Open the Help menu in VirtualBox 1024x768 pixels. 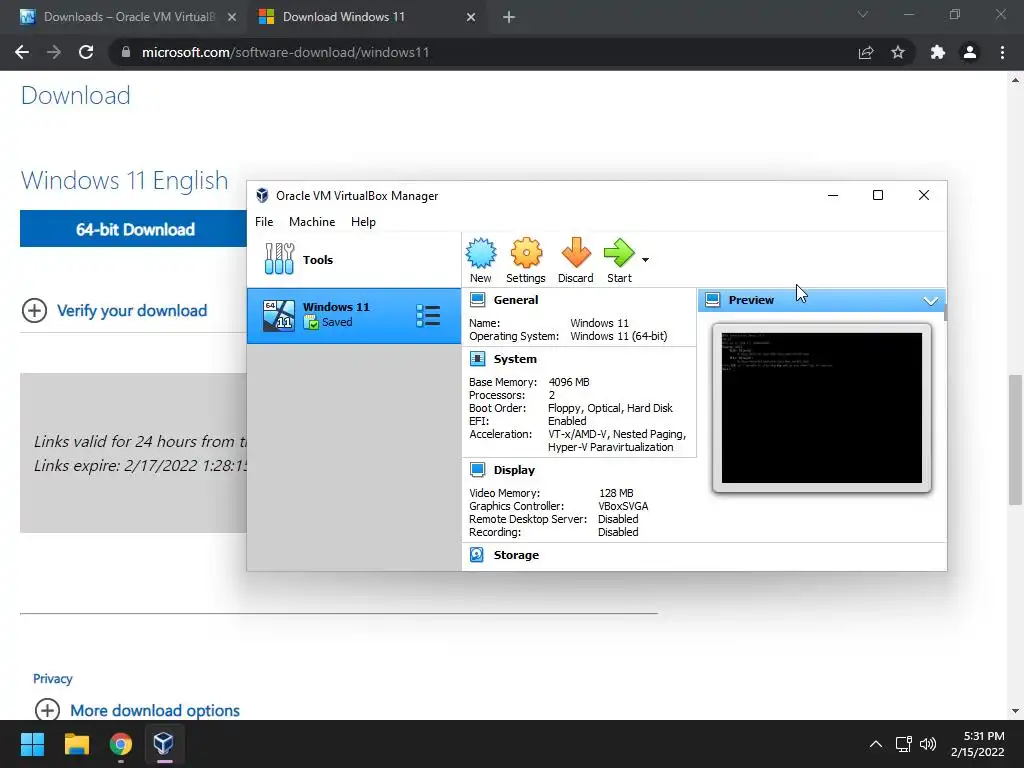coord(363,221)
